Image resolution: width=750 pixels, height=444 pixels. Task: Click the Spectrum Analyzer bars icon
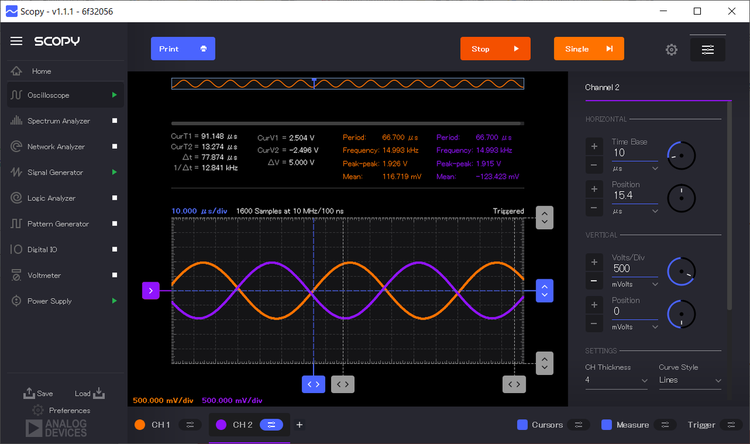(16, 121)
